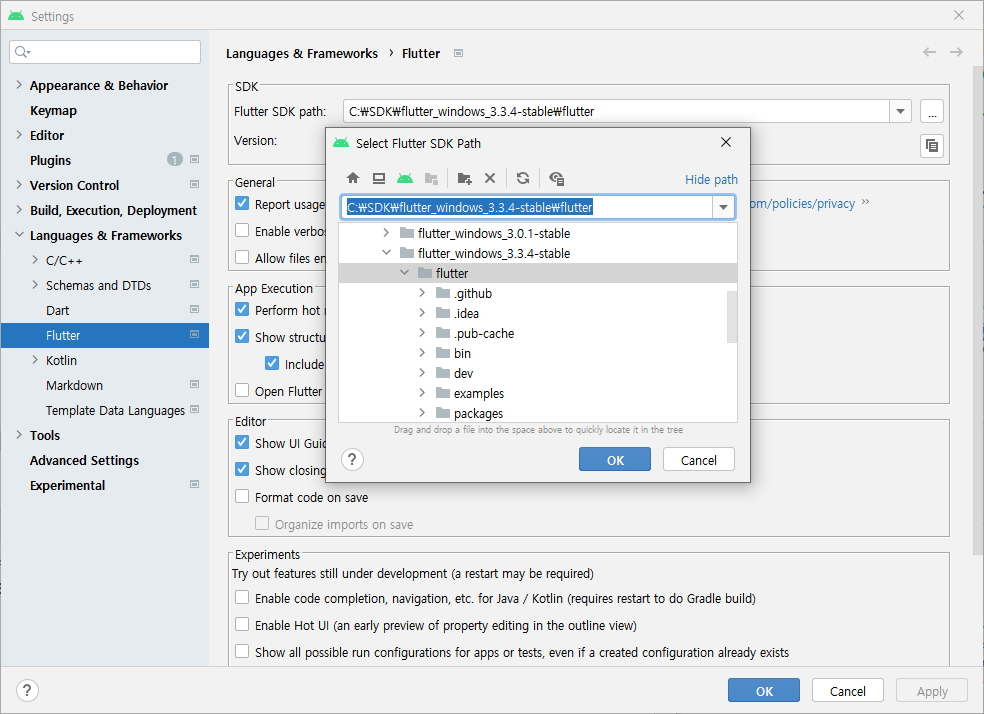Click the search icon in settings search box
The height and width of the screenshot is (714, 984).
pos(22,52)
